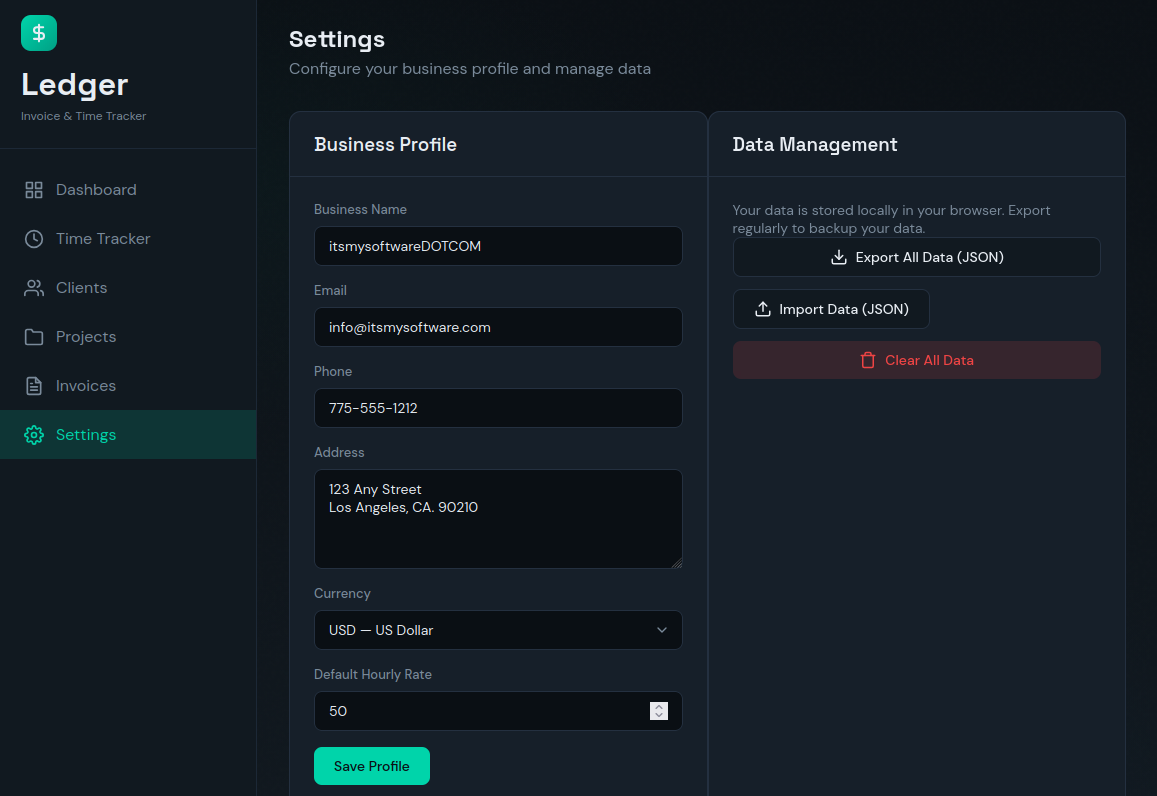Click the red Clear All Data button
The width and height of the screenshot is (1157, 796).
point(916,360)
